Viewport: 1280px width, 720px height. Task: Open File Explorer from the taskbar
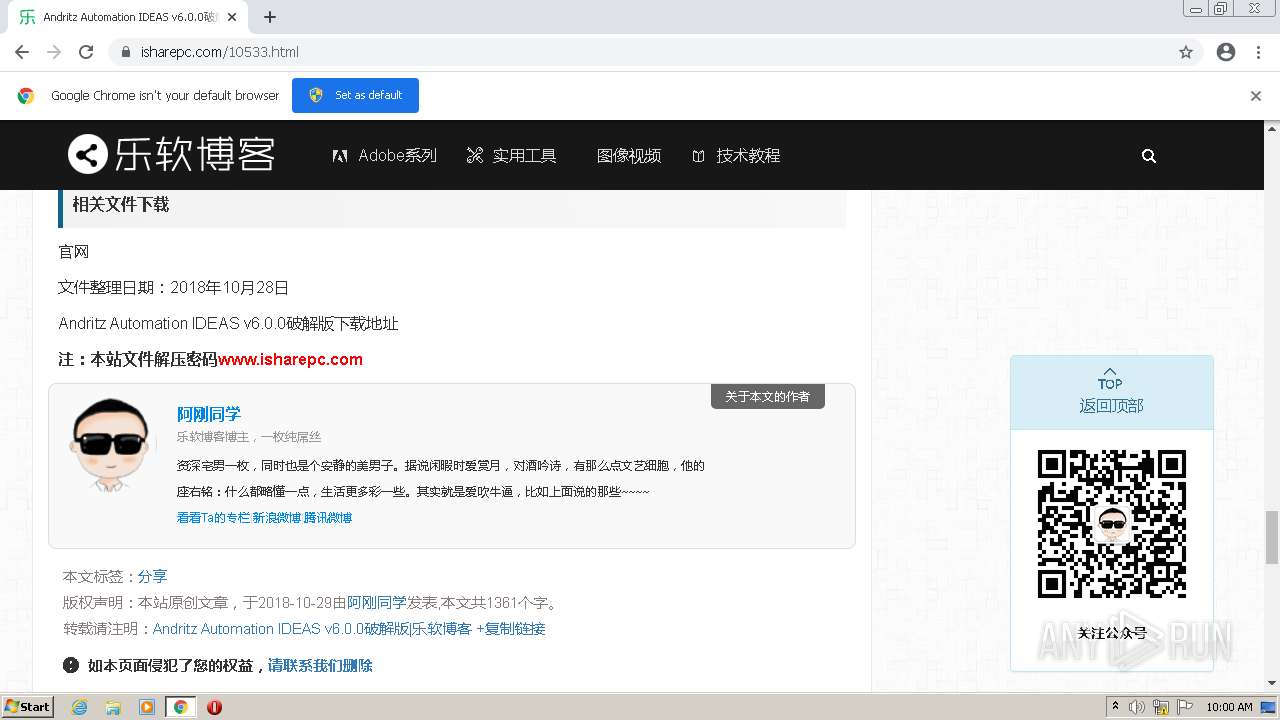(113, 707)
